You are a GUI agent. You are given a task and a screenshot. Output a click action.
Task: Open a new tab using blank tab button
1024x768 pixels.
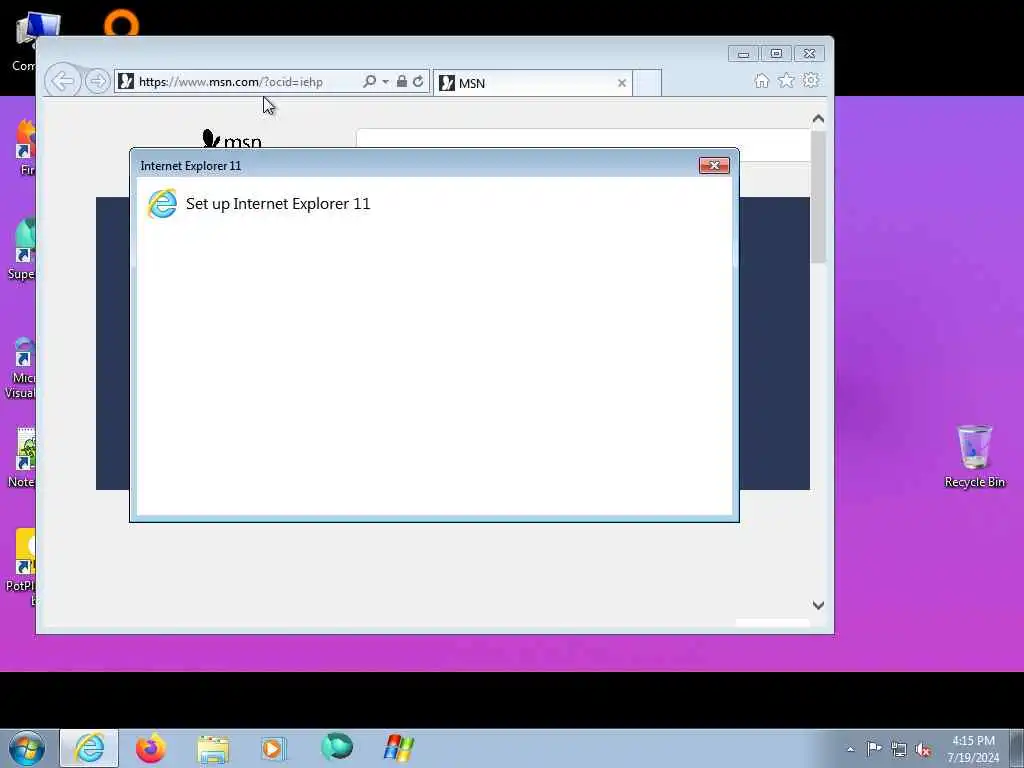(x=648, y=83)
